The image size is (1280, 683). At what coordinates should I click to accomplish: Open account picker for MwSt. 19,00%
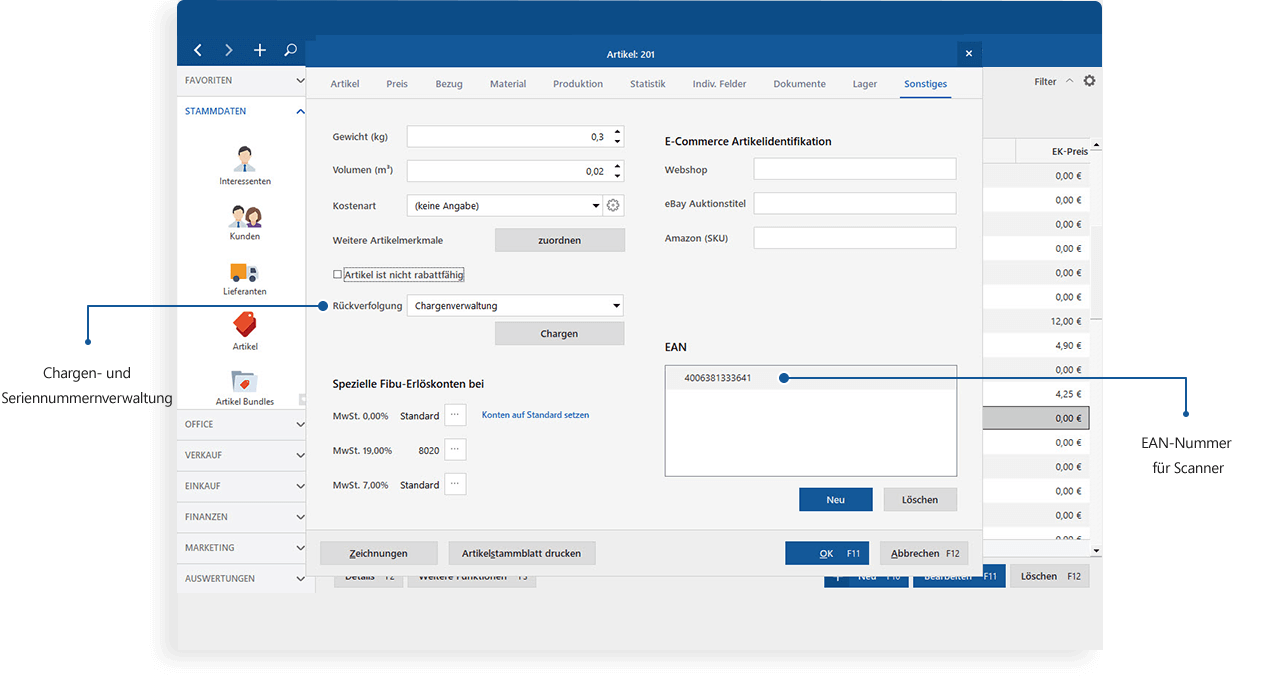tap(455, 450)
